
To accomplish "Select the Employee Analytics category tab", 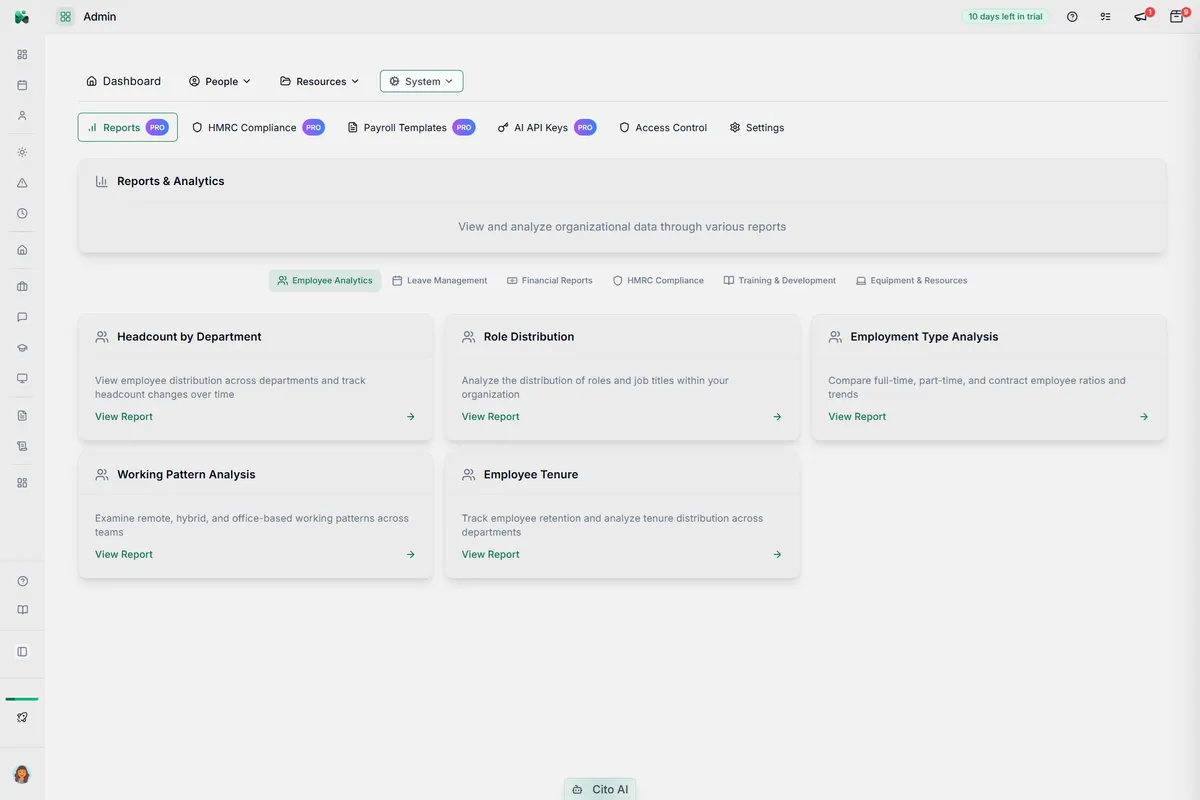I will coord(325,281).
